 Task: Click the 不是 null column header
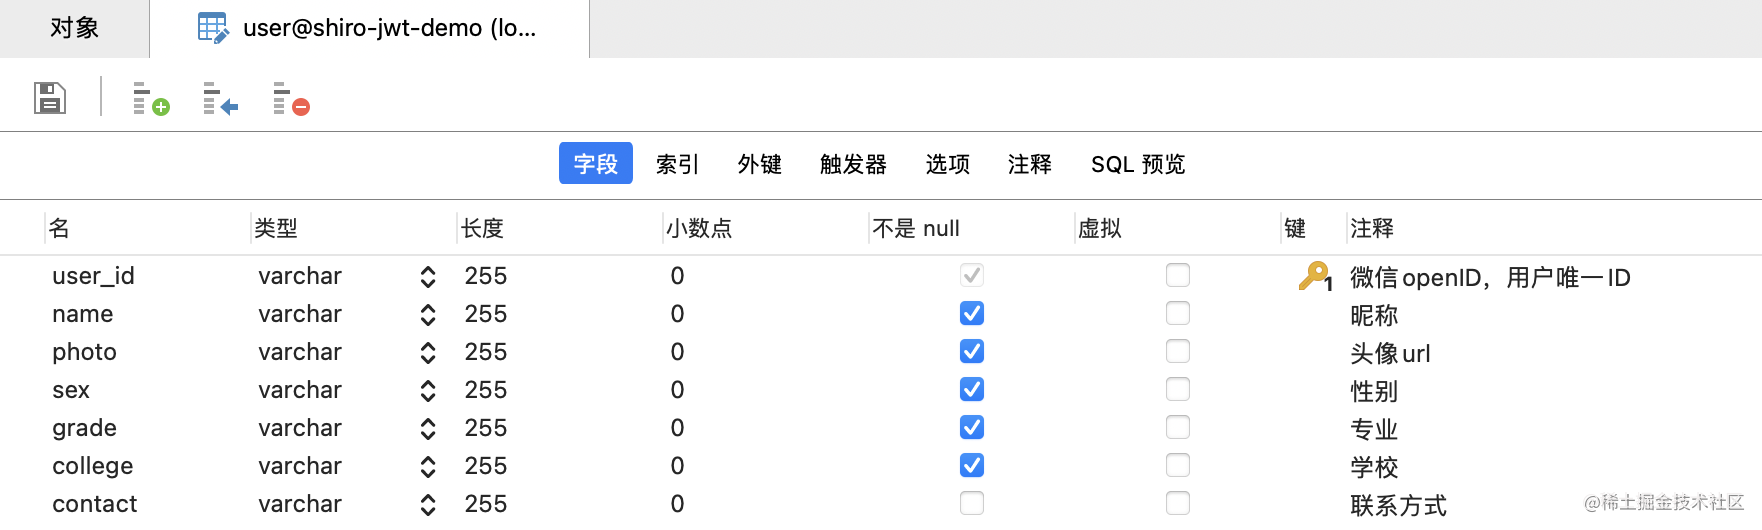click(x=915, y=228)
